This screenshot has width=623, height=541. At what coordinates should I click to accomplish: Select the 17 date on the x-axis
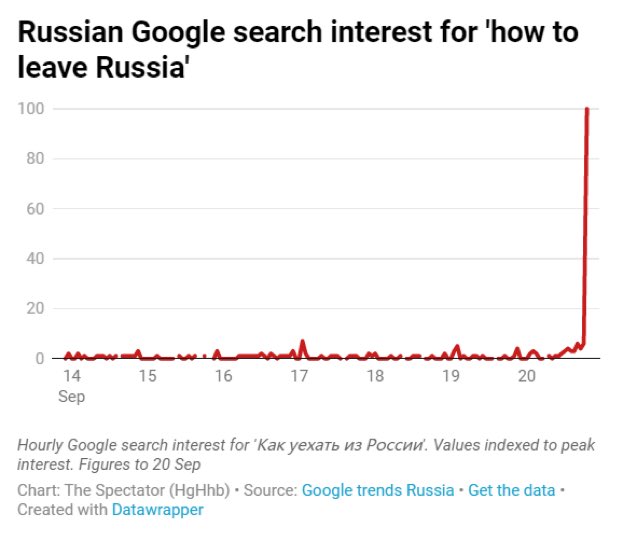tap(299, 377)
